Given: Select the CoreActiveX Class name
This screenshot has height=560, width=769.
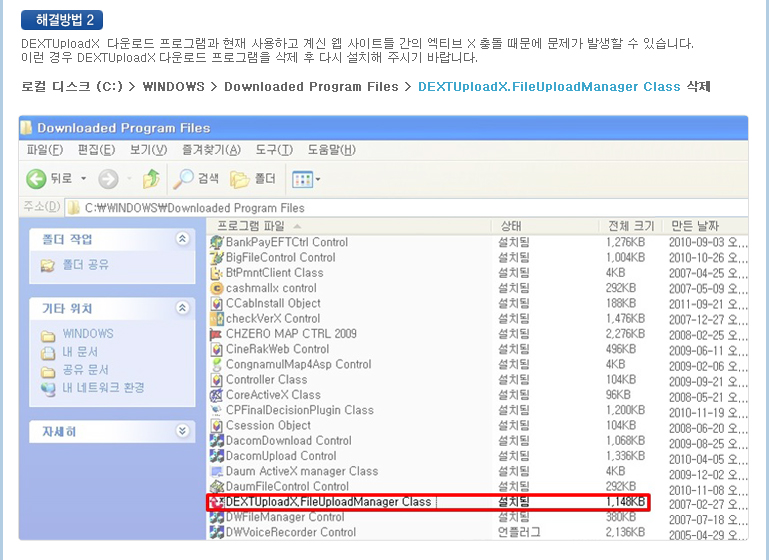Looking at the screenshot, I should 273,395.
